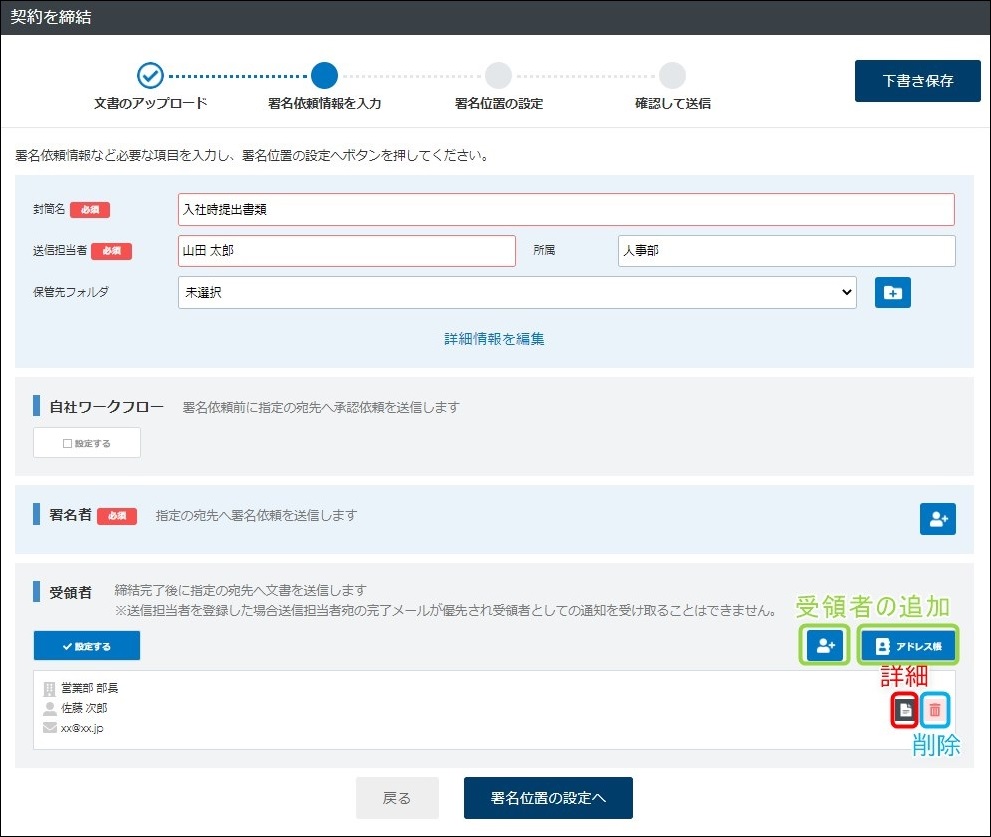Click the 封筒名 input field
The image size is (991, 837).
coord(566,209)
